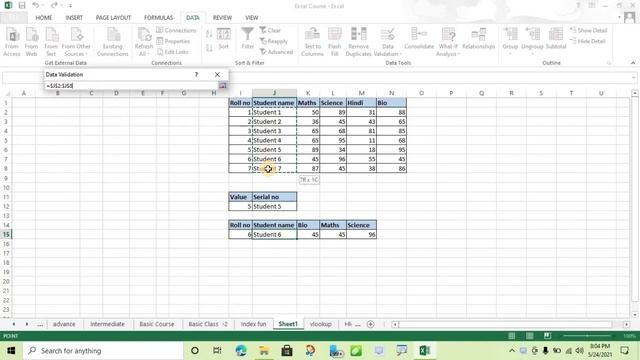
Task: Toggle the Filter funnel
Action: point(247,39)
